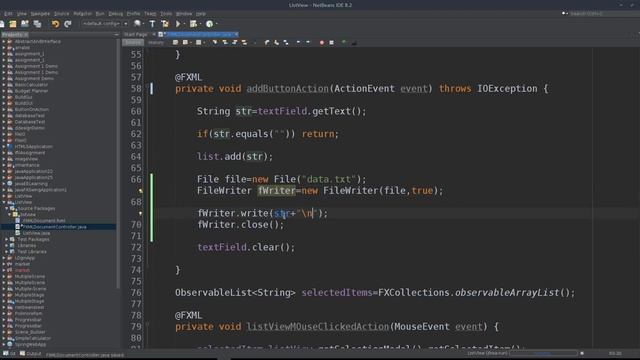Open the Output tab at bottom
The width and height of the screenshot is (640, 360).
click(x=31, y=354)
